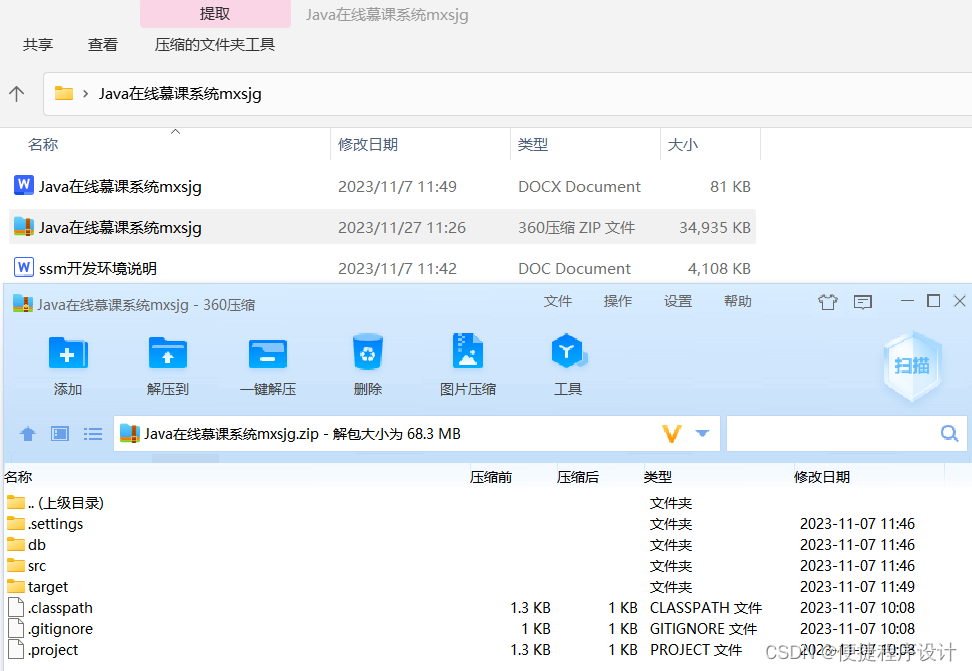
Task: Click the src folder icon in the archive
Action: click(16, 566)
